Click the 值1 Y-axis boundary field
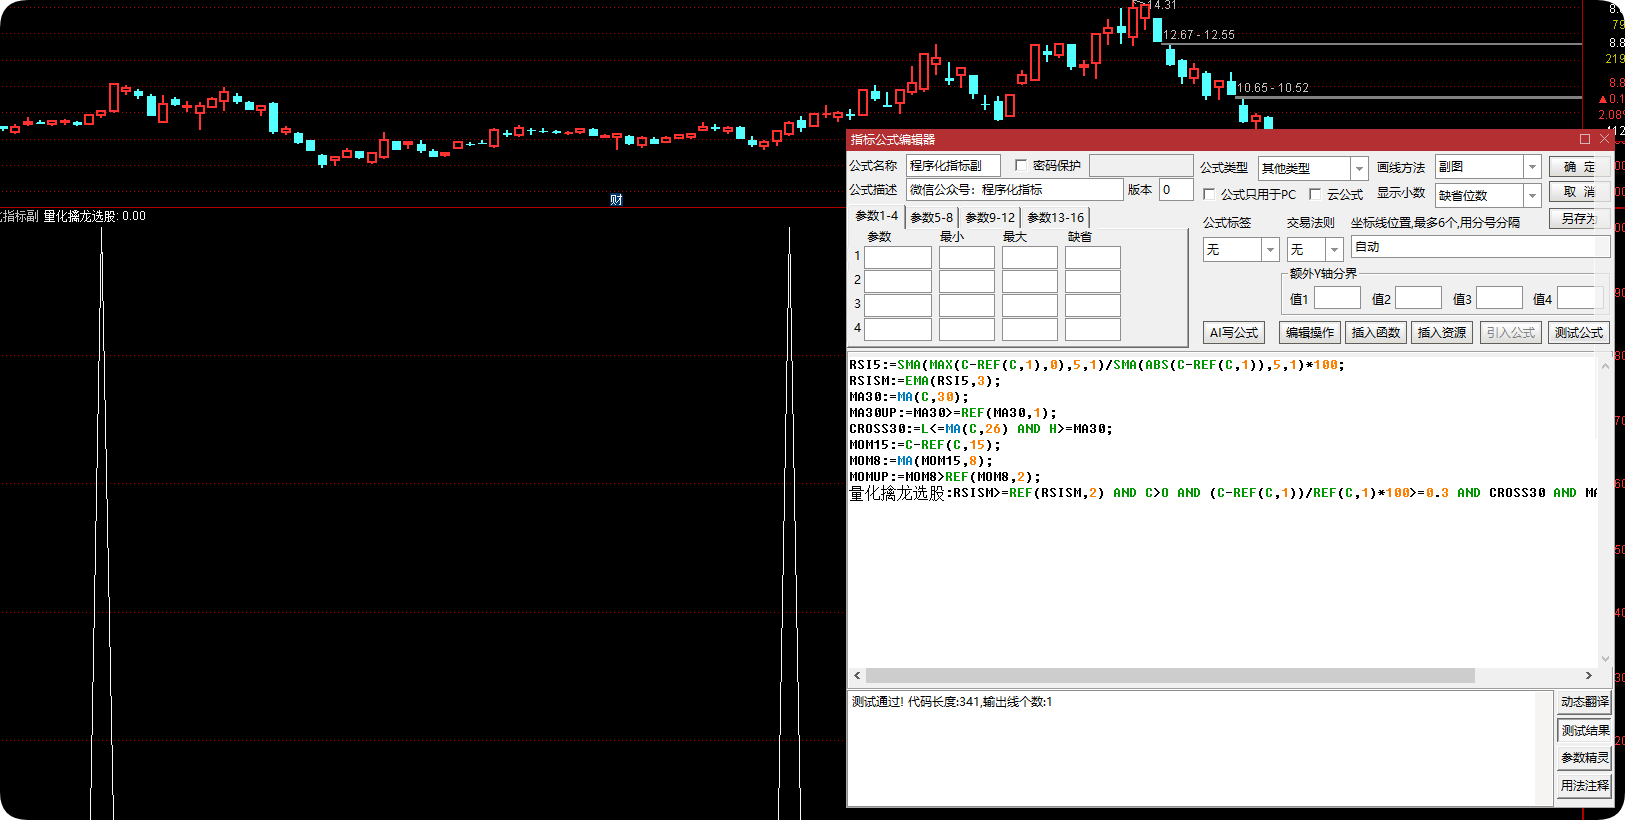The width and height of the screenshot is (1625, 820). (1338, 298)
